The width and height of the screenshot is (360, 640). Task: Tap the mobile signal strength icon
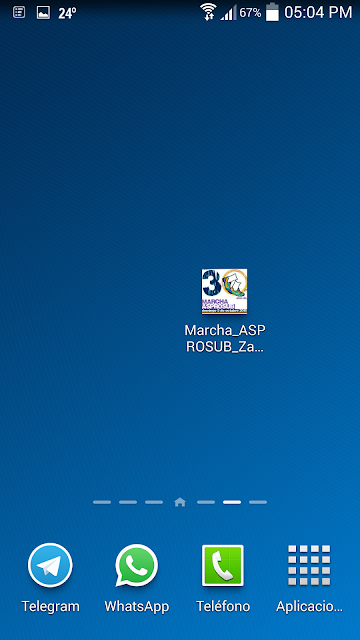pyautogui.click(x=229, y=13)
